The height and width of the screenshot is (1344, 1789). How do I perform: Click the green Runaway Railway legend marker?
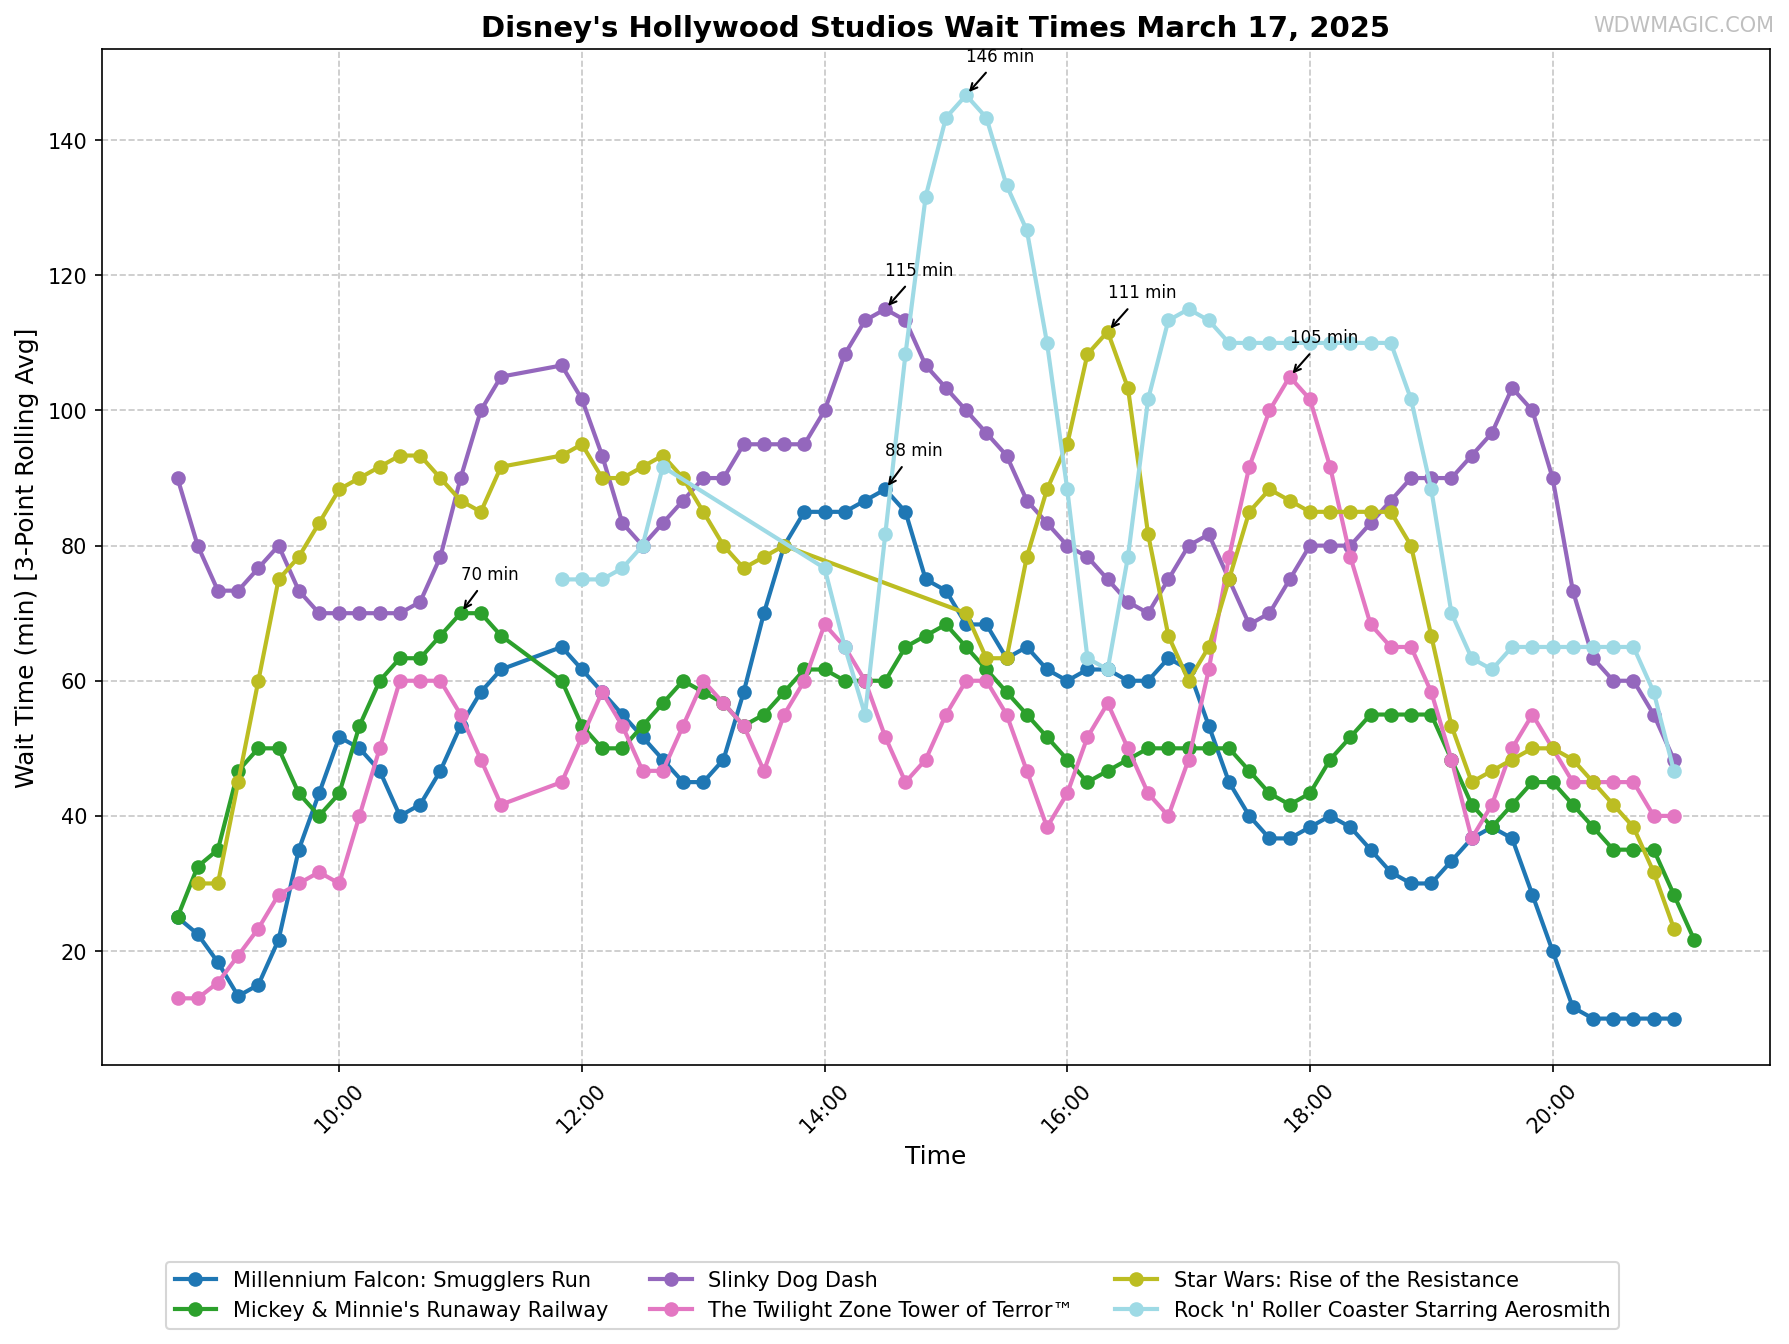click(x=196, y=1310)
